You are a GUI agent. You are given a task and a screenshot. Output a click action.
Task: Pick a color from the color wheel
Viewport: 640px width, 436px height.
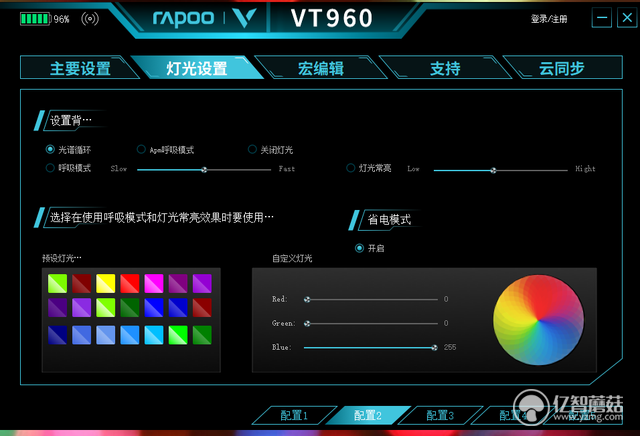tap(538, 320)
